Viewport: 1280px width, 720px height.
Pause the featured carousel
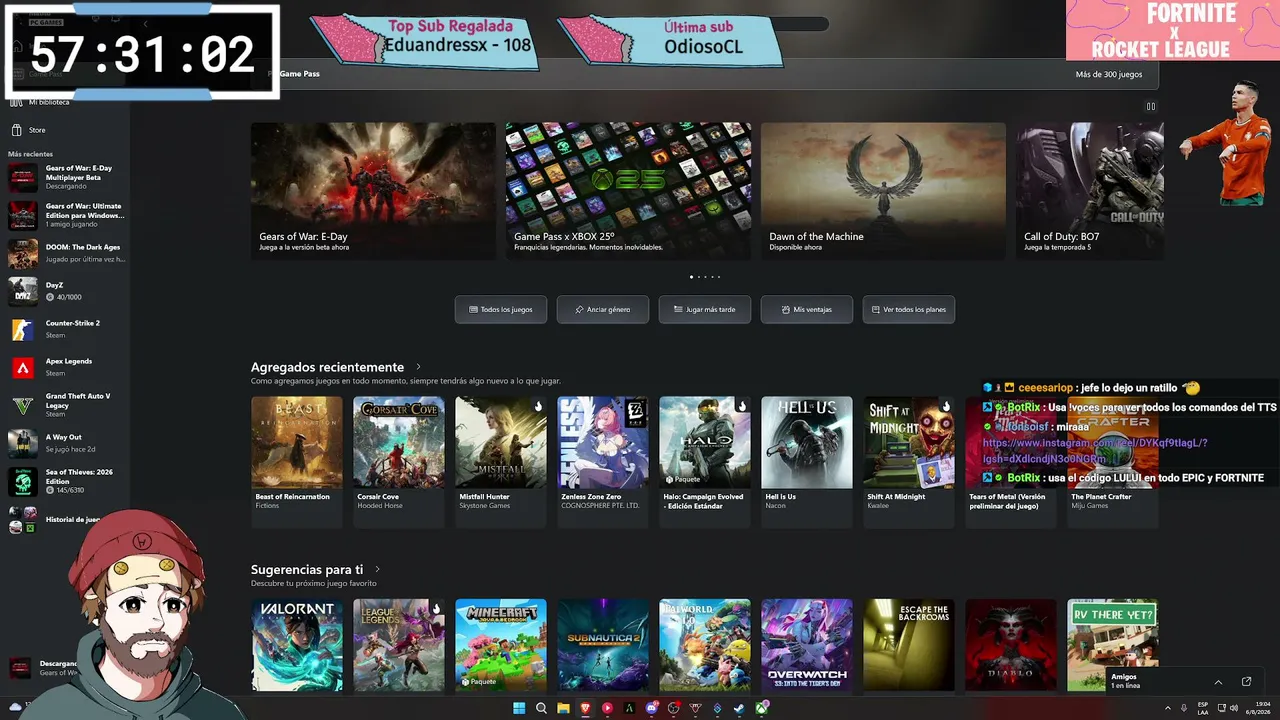pos(1151,107)
